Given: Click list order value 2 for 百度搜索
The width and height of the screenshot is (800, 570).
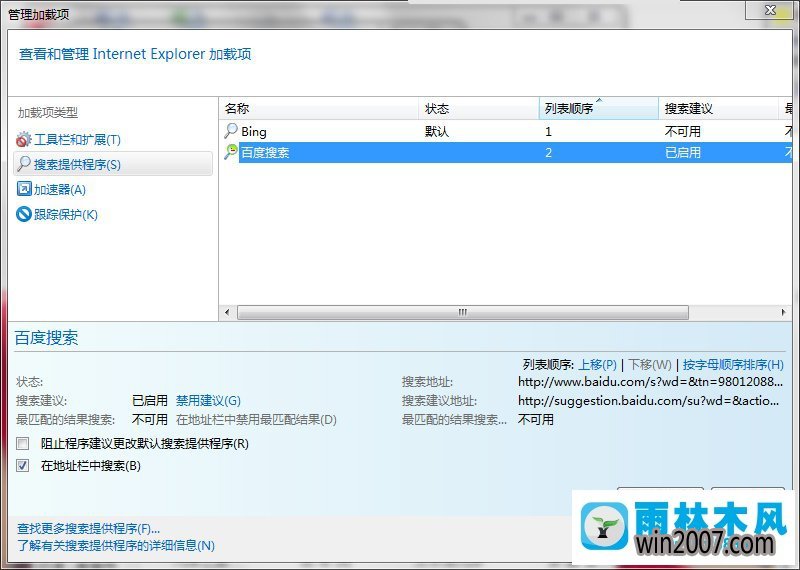Looking at the screenshot, I should [x=548, y=153].
